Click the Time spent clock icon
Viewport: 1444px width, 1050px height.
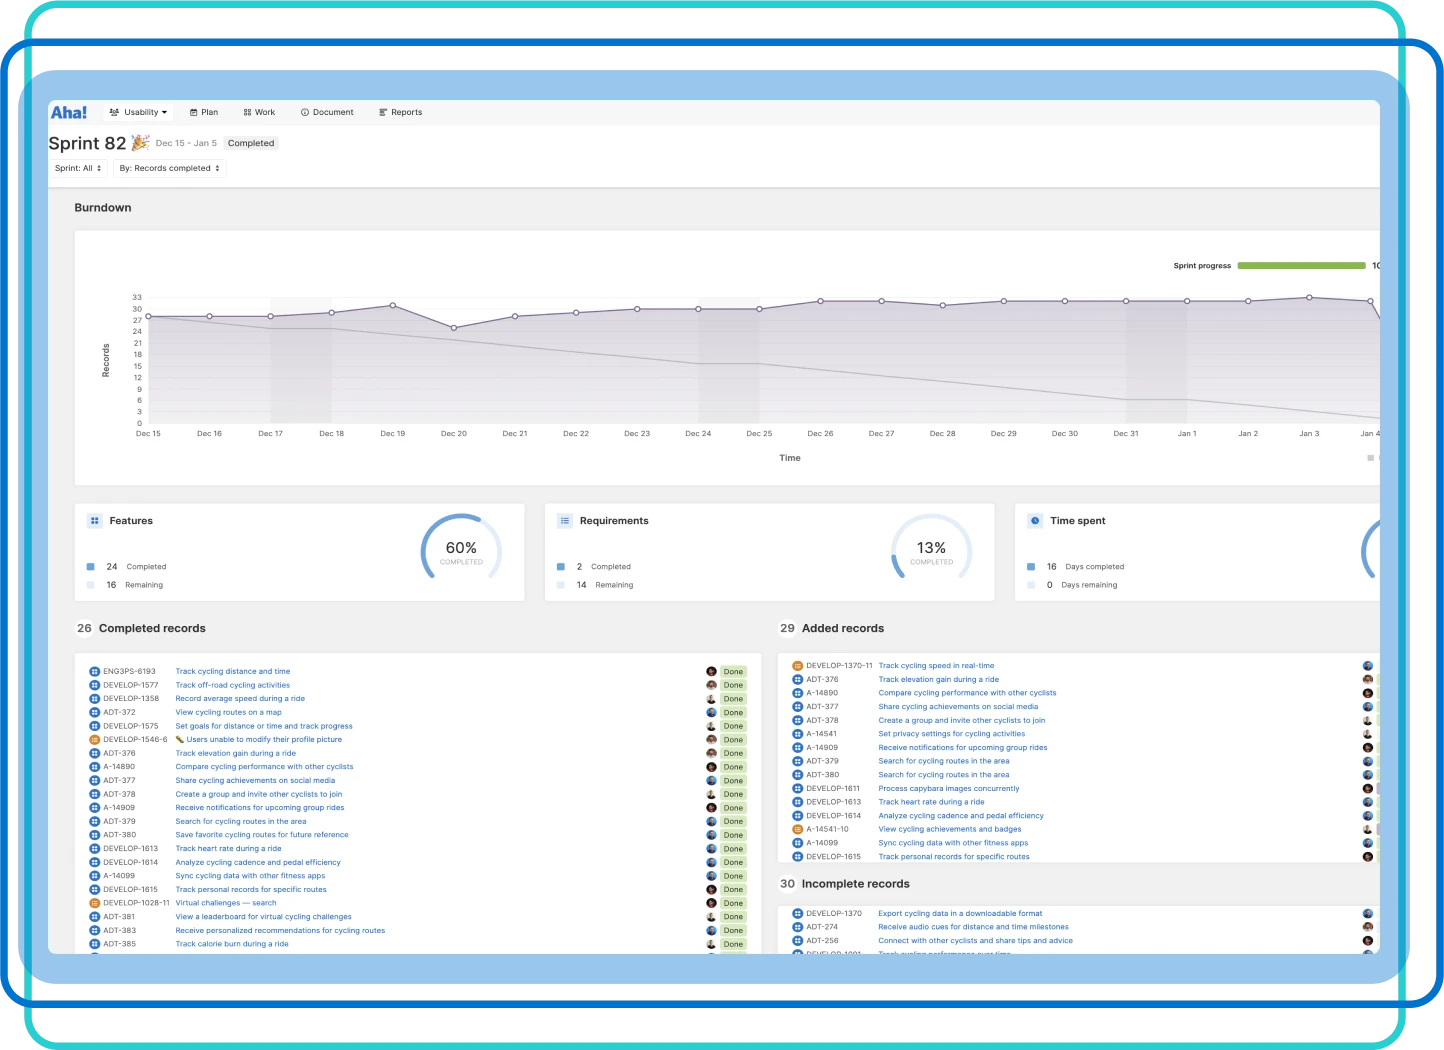click(1035, 521)
